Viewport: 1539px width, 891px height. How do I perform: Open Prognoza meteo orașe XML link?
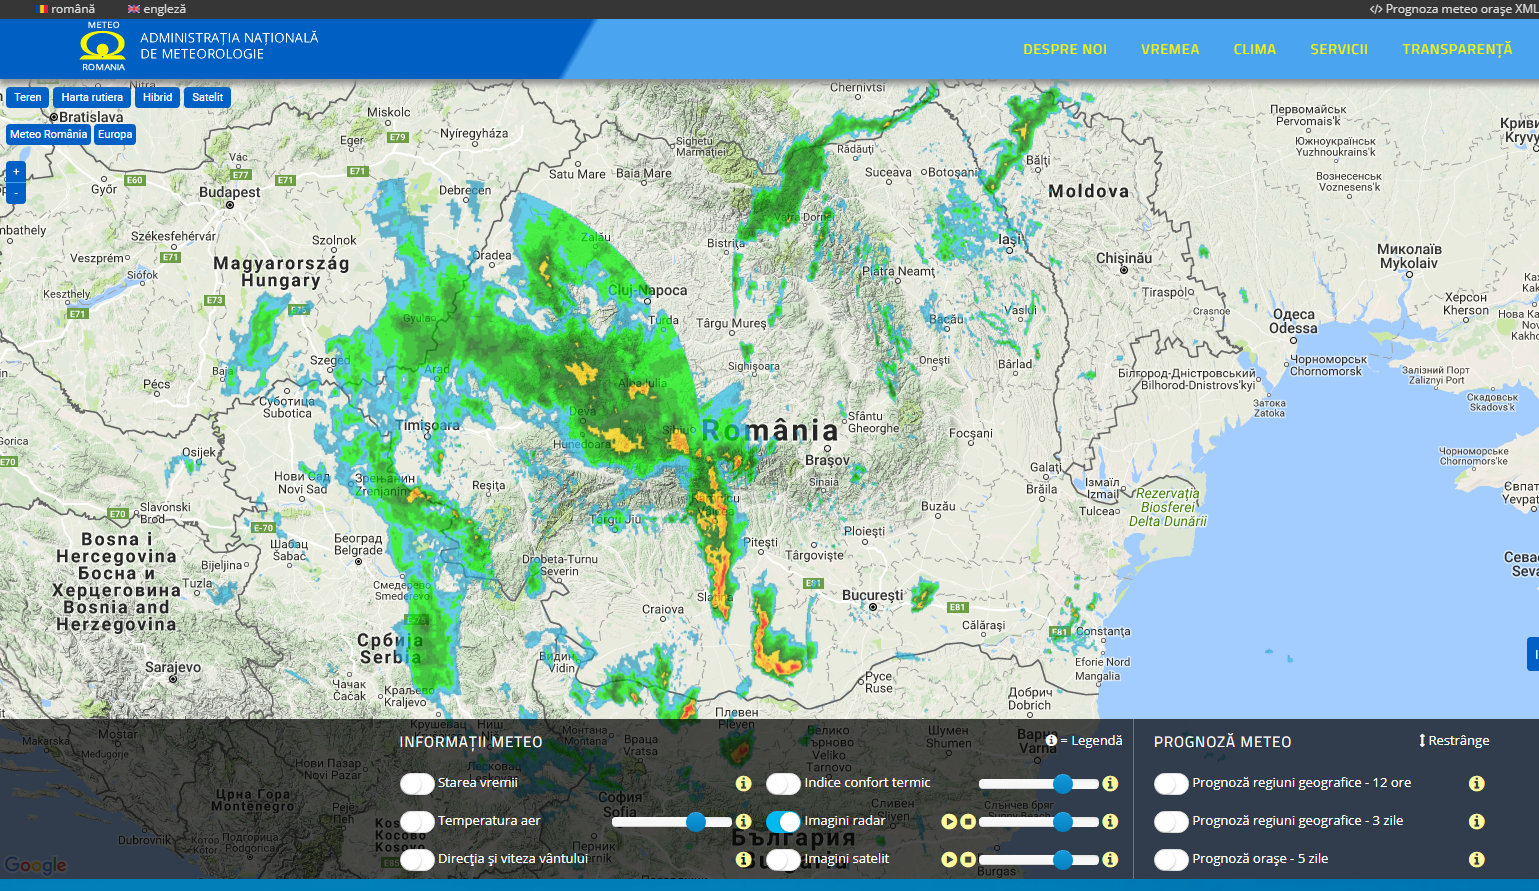[x=1453, y=9]
